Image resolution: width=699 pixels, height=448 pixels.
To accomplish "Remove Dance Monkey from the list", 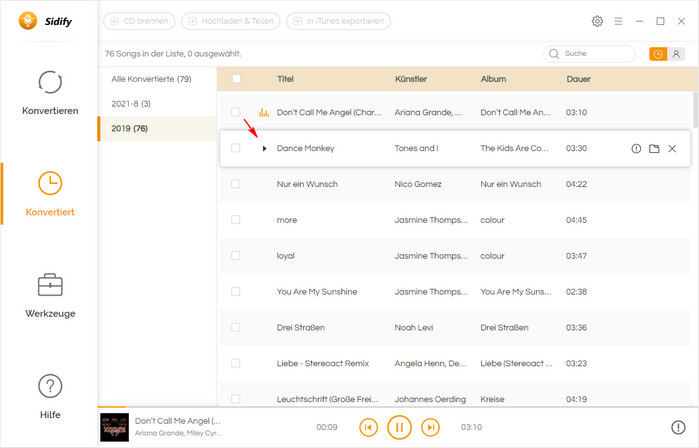I will pyautogui.click(x=672, y=148).
